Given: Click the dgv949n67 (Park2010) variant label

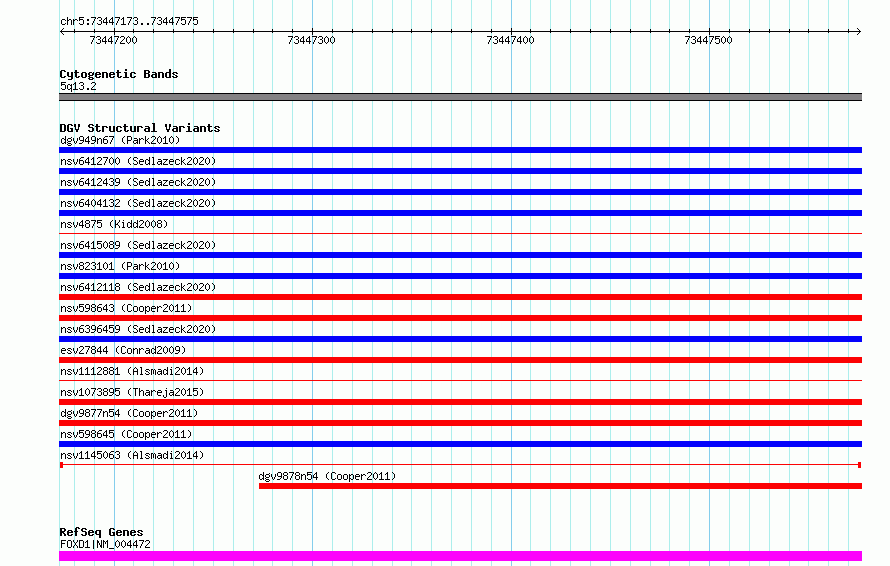Looking at the screenshot, I should pyautogui.click(x=120, y=140).
